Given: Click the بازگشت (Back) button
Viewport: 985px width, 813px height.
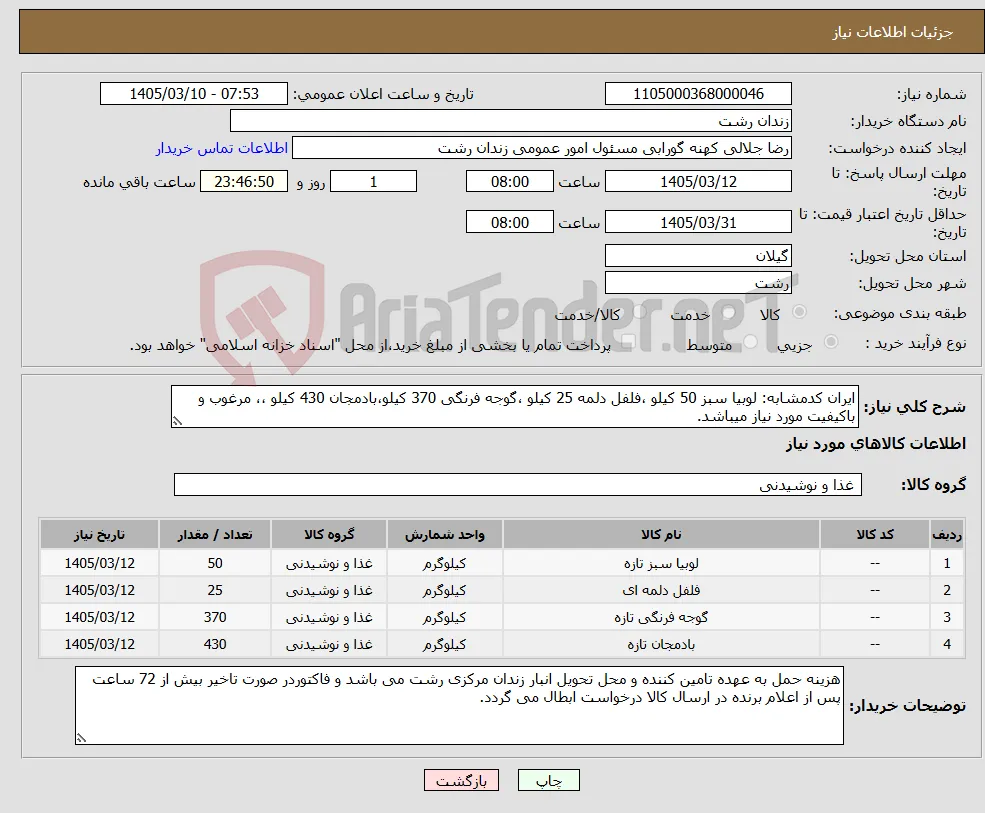Looking at the screenshot, I should point(461,780).
